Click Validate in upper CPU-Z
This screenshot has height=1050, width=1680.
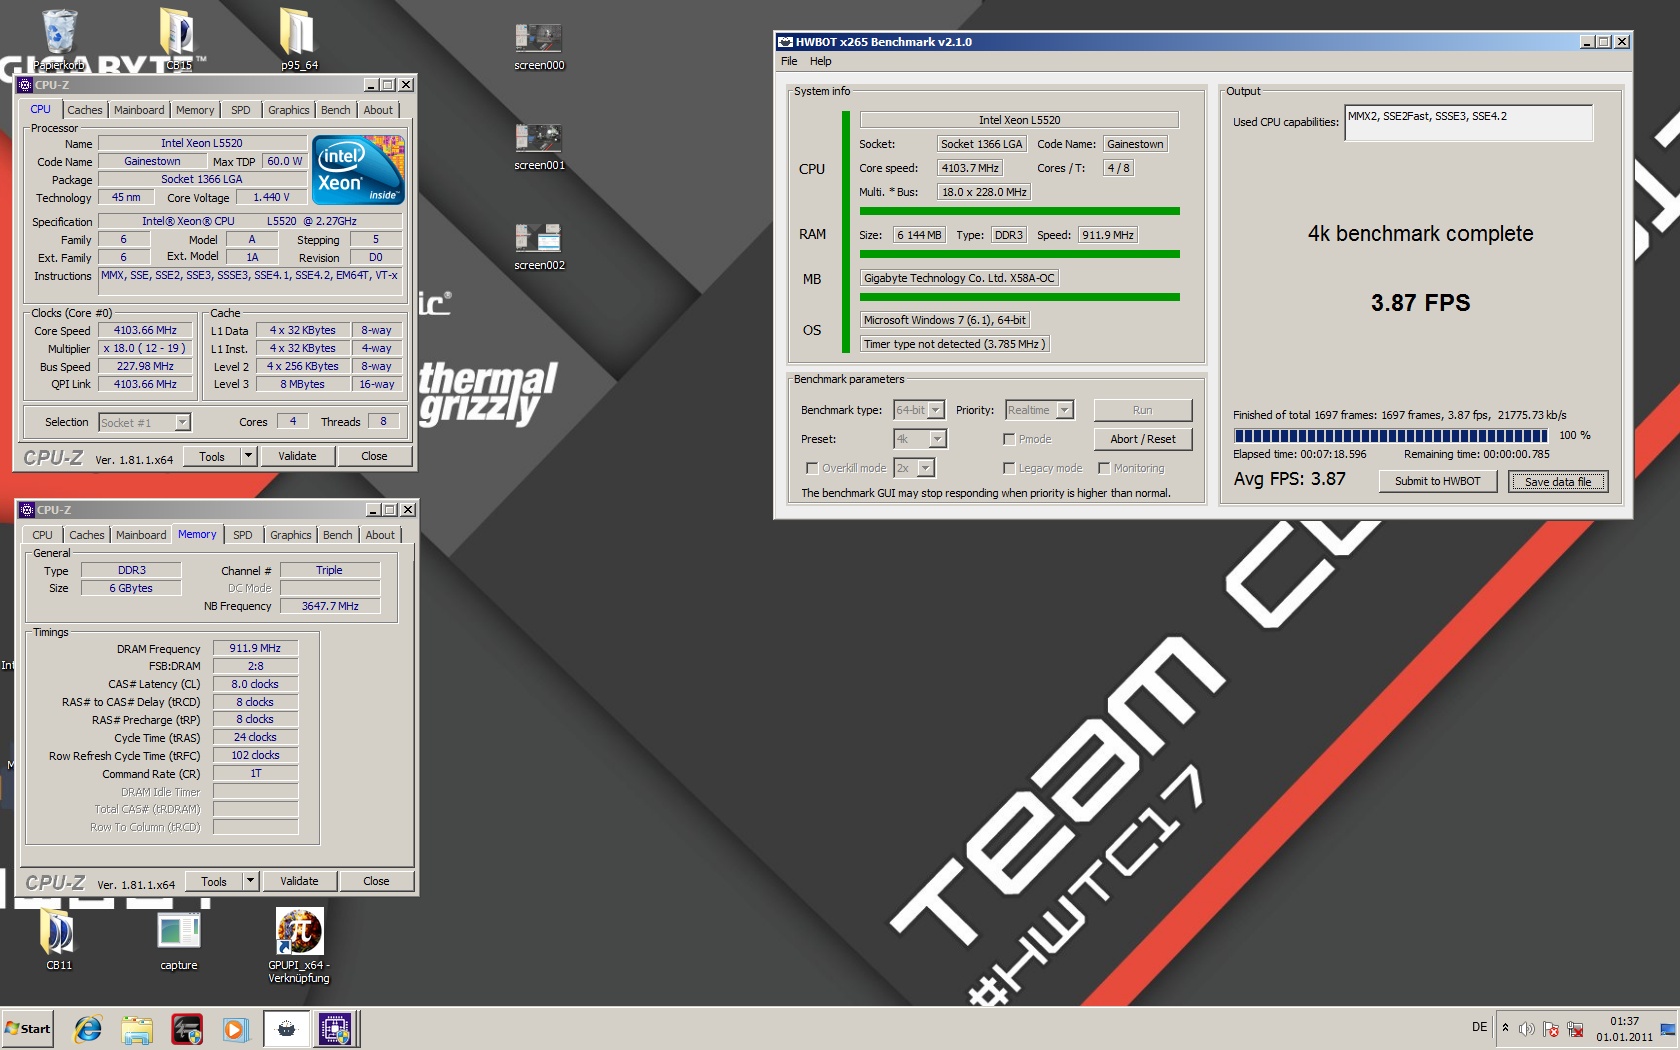(297, 456)
